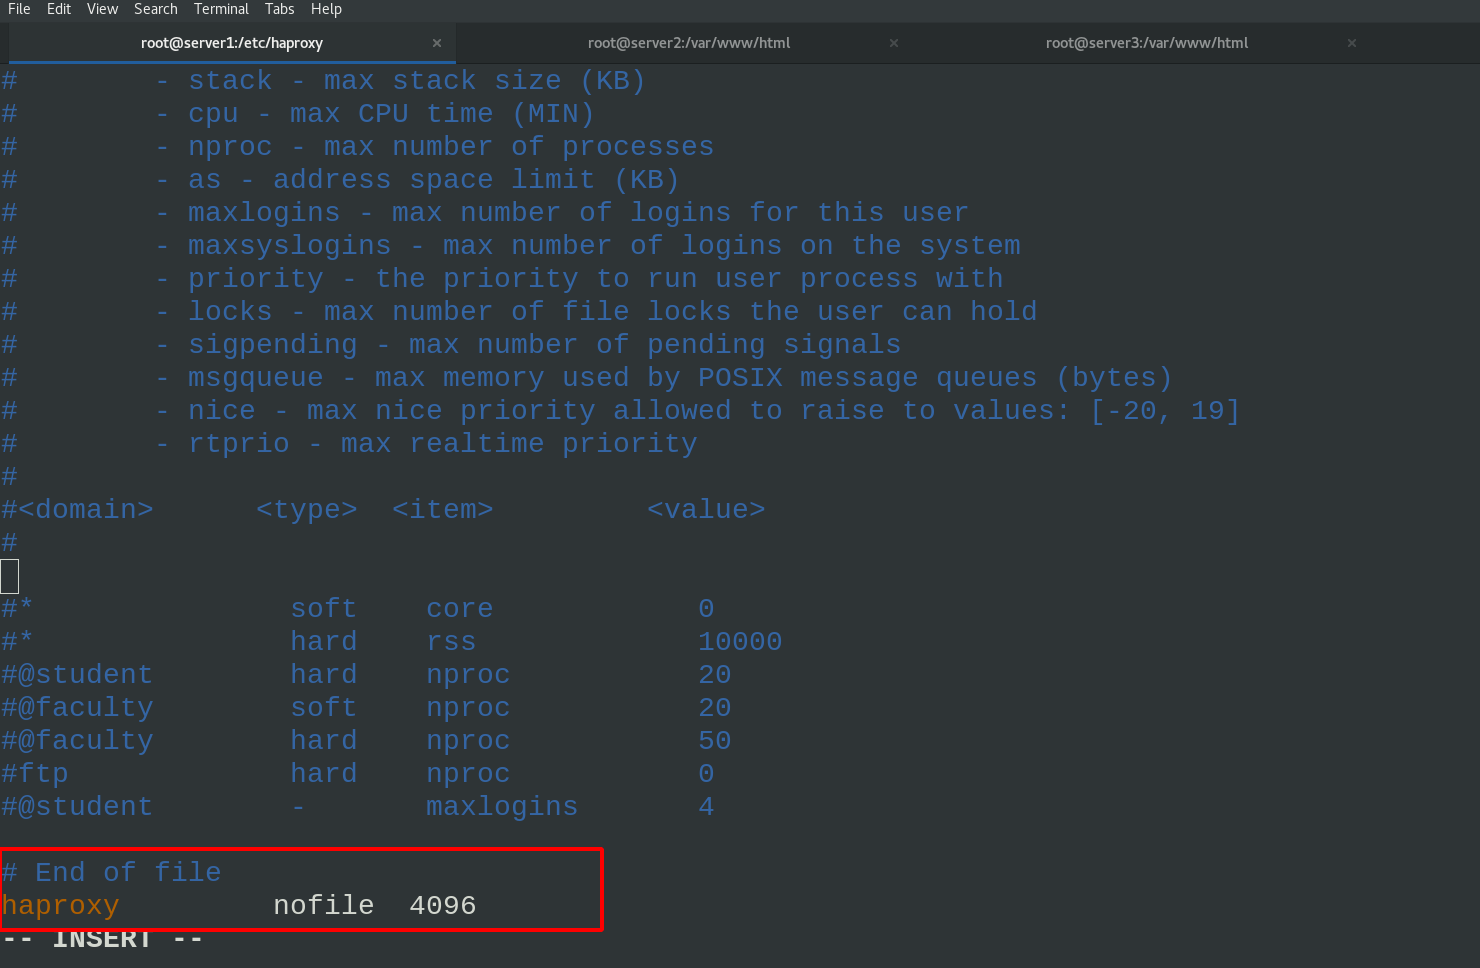The height and width of the screenshot is (968, 1480).
Task: Click the empty line with the block cursor
Action: (x=10, y=576)
